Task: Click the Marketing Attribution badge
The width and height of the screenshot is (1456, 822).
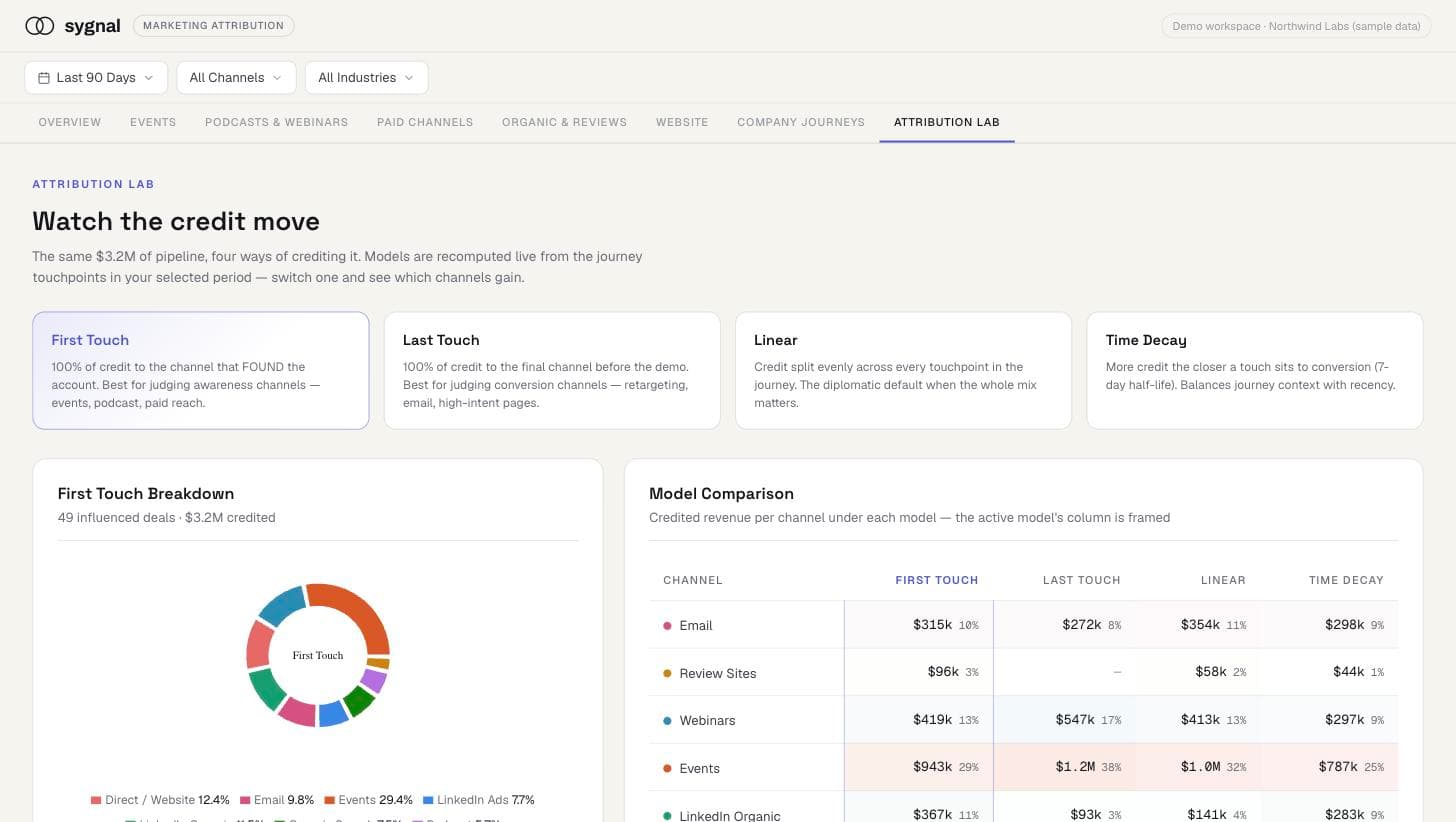Action: (x=214, y=26)
